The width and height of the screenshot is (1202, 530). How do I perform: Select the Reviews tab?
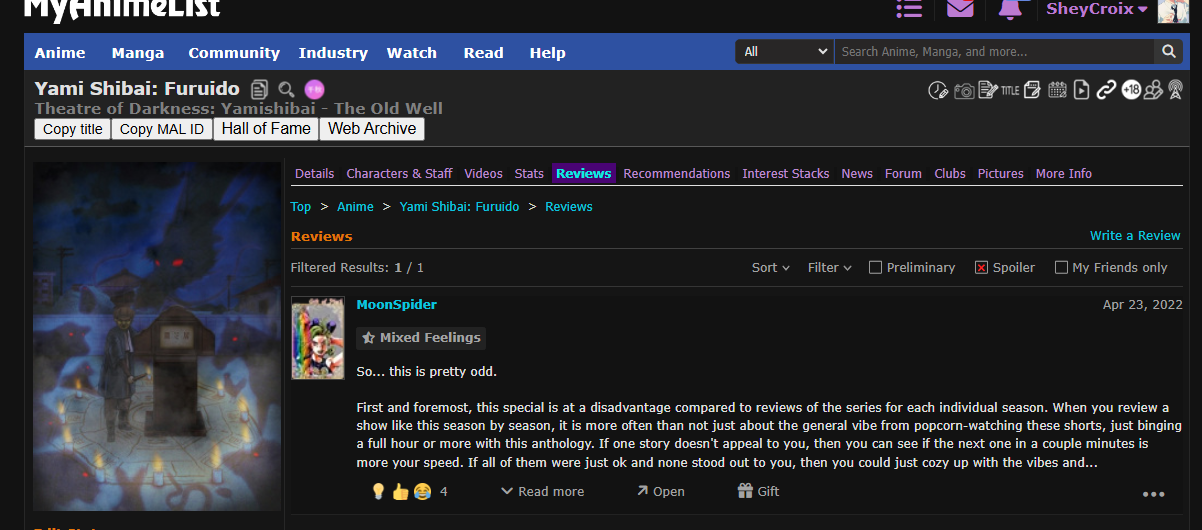584,174
